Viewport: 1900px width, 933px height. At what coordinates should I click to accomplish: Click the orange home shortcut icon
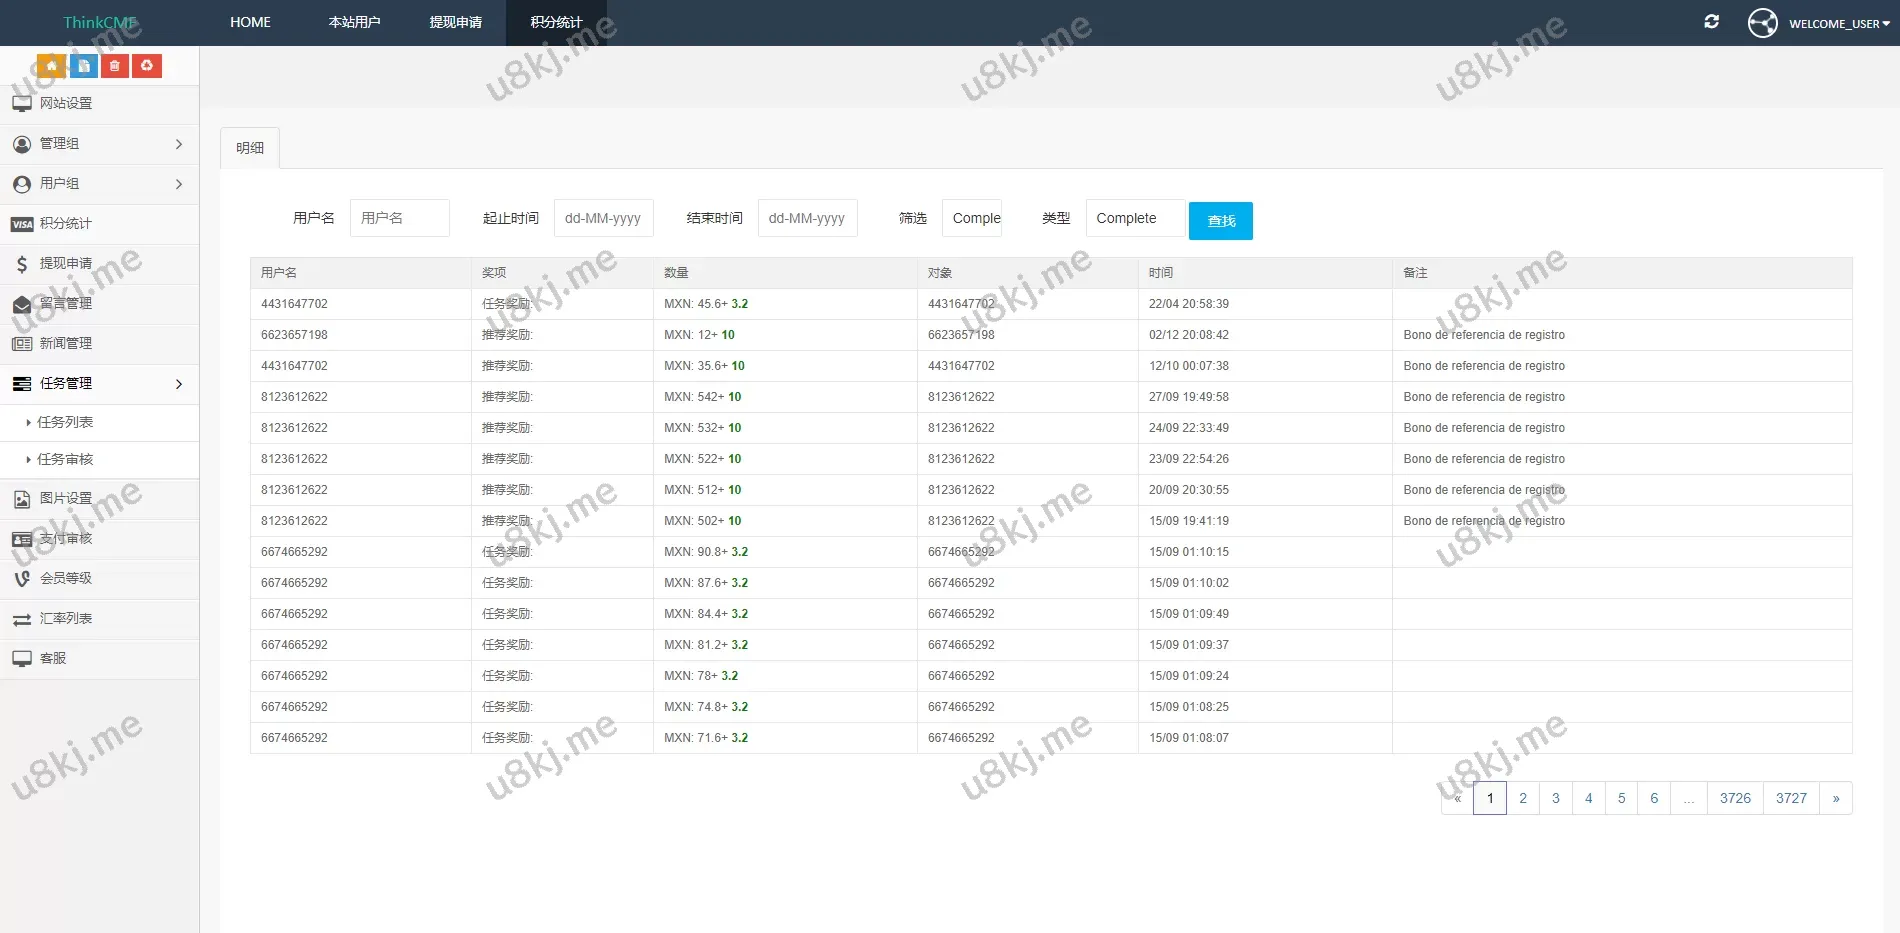pyautogui.click(x=51, y=66)
